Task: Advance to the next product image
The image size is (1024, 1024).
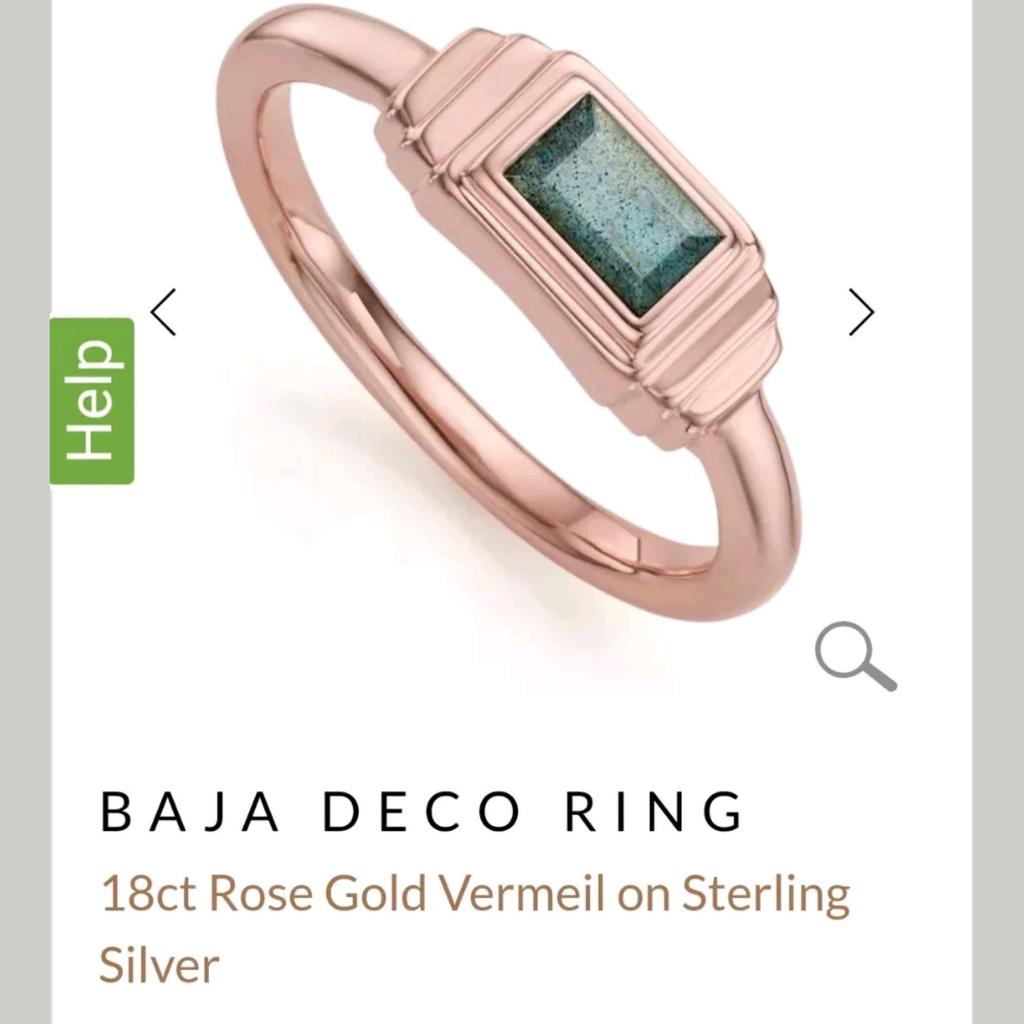Action: click(x=861, y=312)
